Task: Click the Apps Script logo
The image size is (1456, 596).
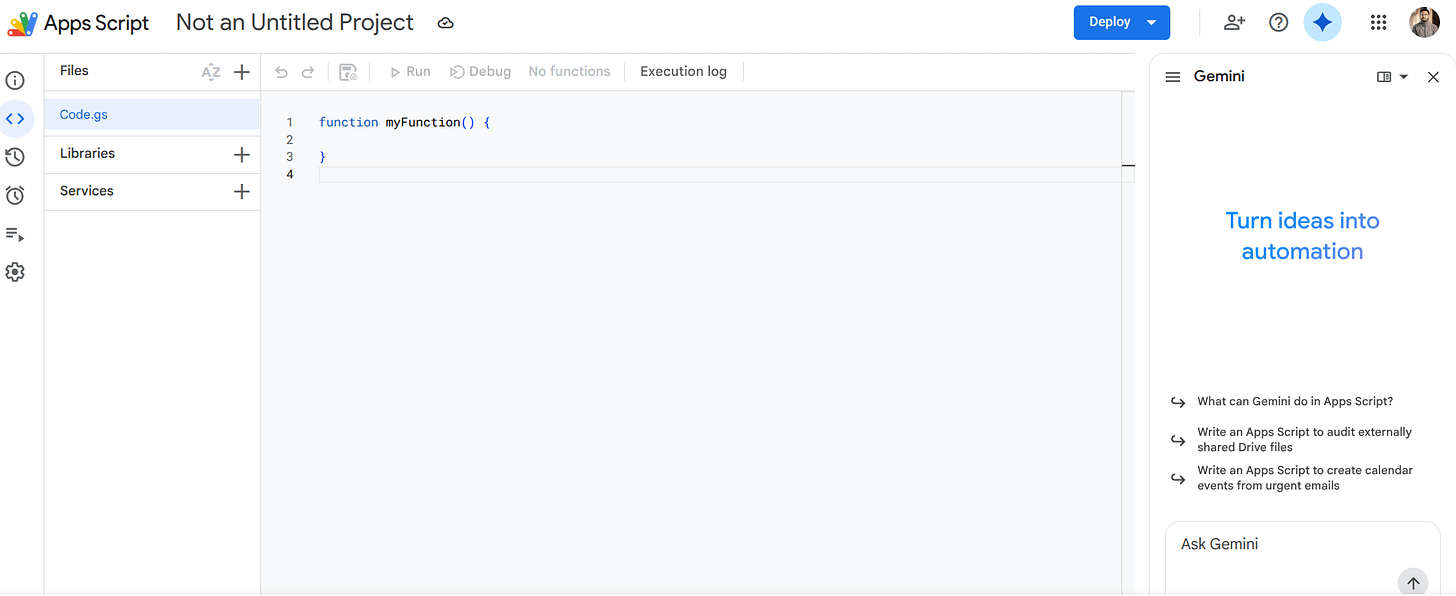Action: pyautogui.click(x=22, y=23)
